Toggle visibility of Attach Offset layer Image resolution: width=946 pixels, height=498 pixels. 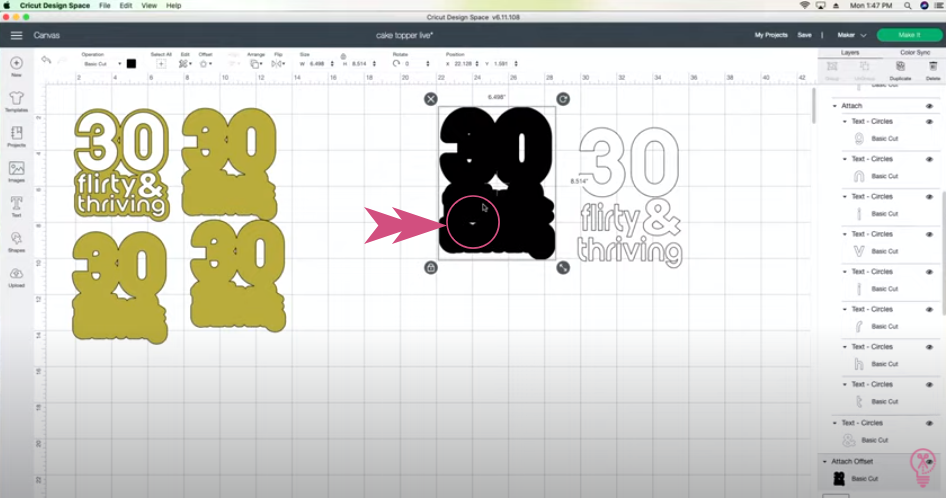pyautogui.click(x=929, y=462)
